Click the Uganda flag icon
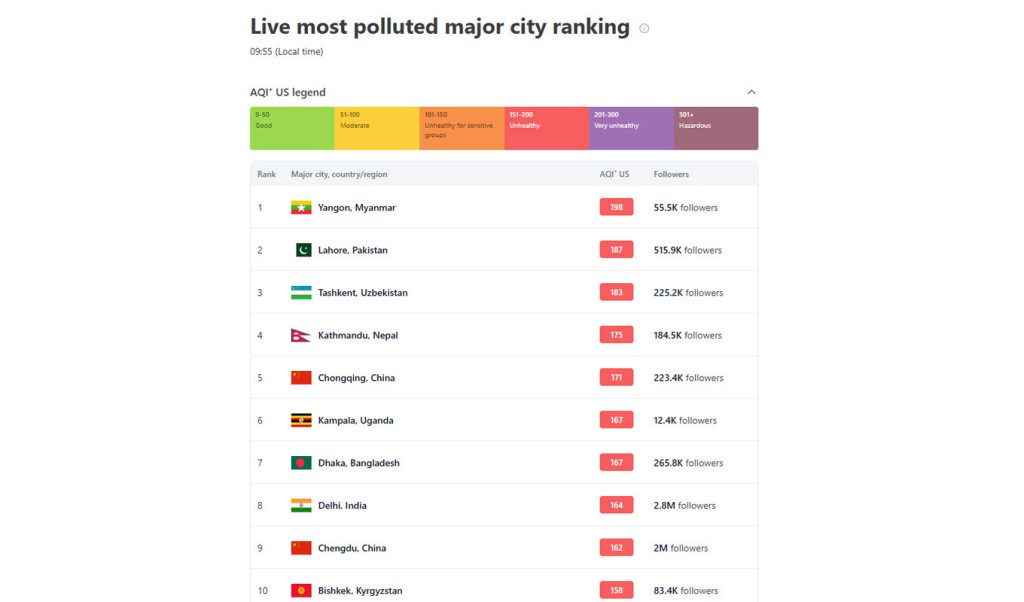Screen dimensions: 1024x602 tap(301, 420)
